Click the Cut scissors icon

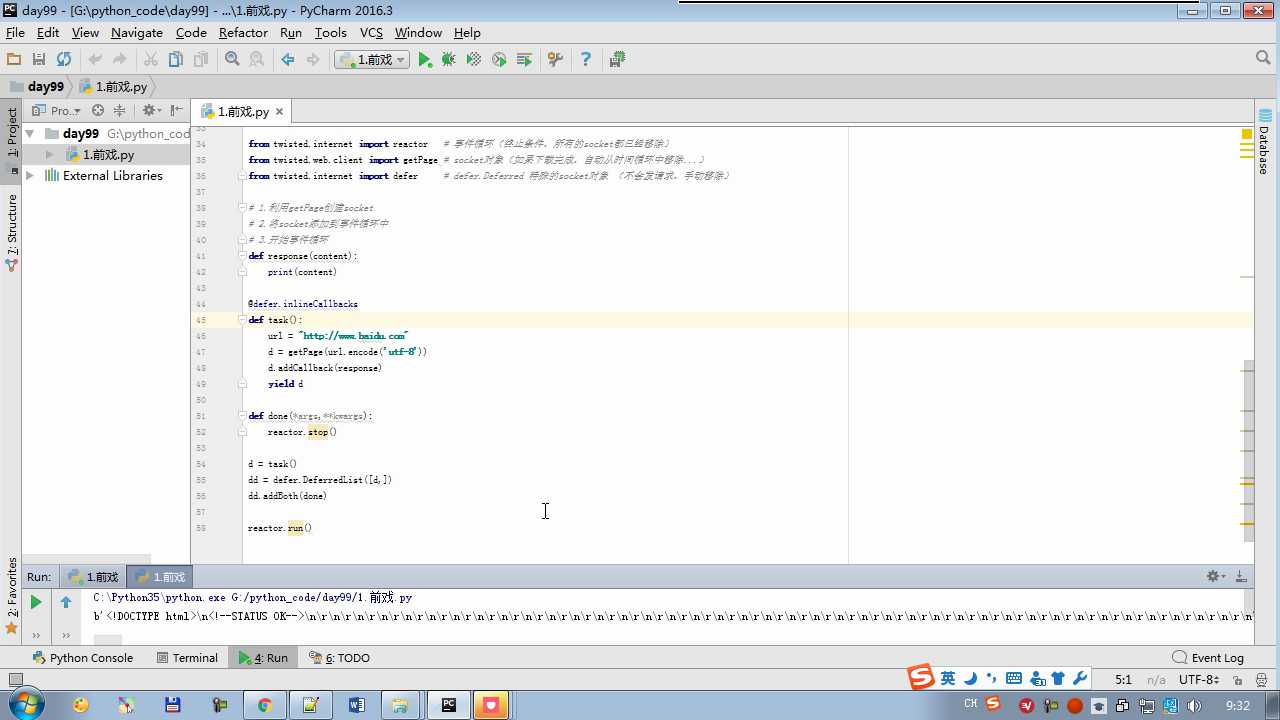click(151, 60)
